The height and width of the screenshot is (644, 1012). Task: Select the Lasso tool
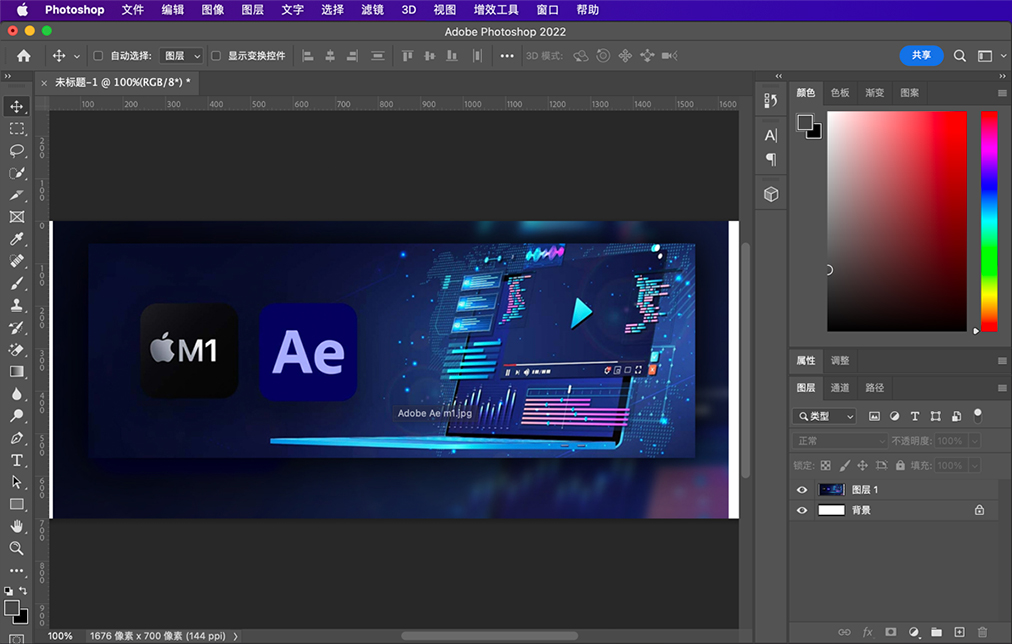[17, 150]
